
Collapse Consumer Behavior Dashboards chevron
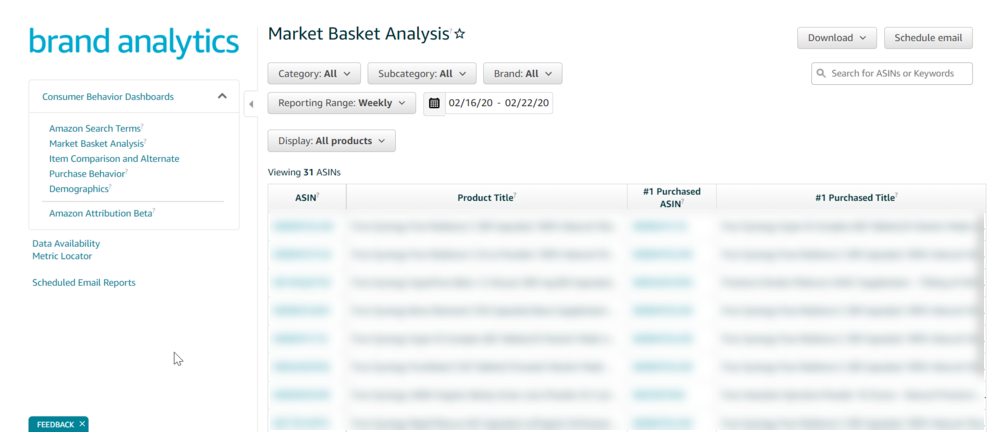tap(222, 96)
